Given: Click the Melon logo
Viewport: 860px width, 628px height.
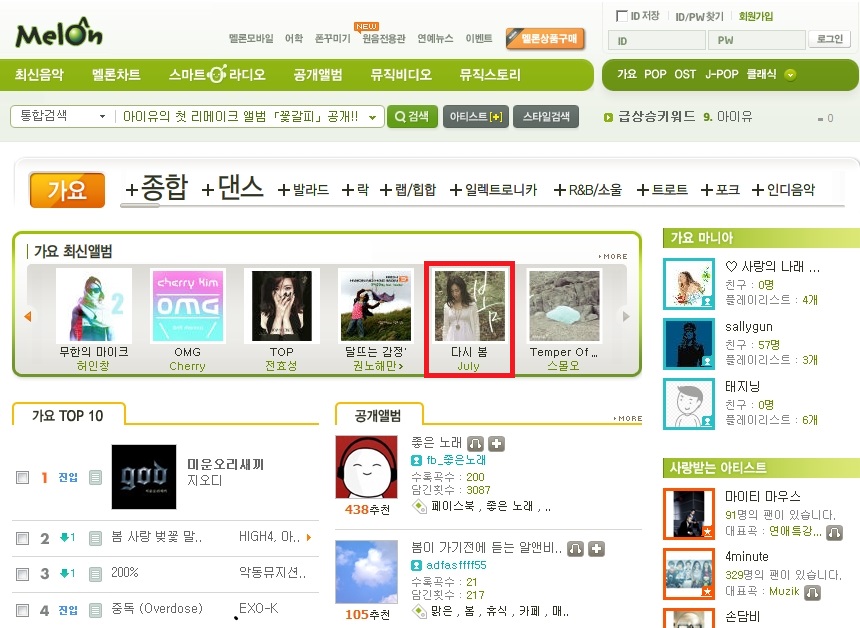Looking at the screenshot, I should [x=59, y=33].
